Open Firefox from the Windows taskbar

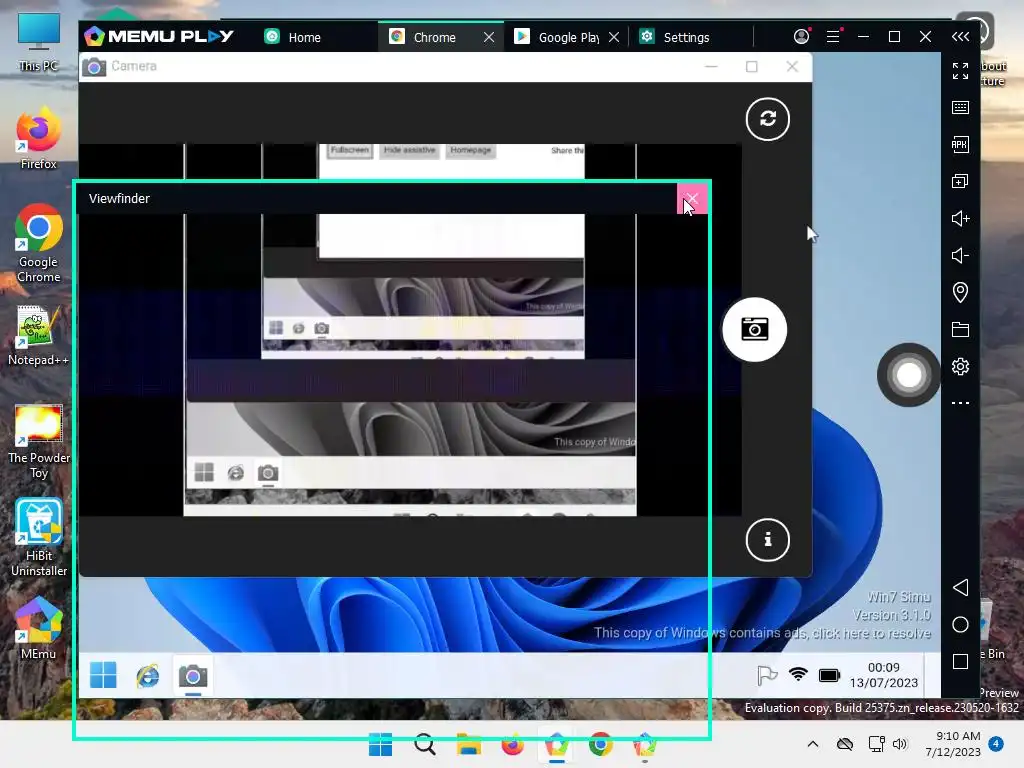tap(513, 744)
